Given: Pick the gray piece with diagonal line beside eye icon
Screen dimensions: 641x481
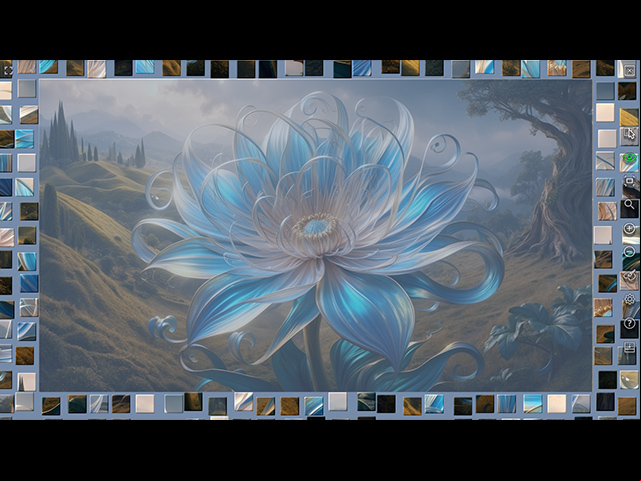Looking at the screenshot, I should [605, 161].
